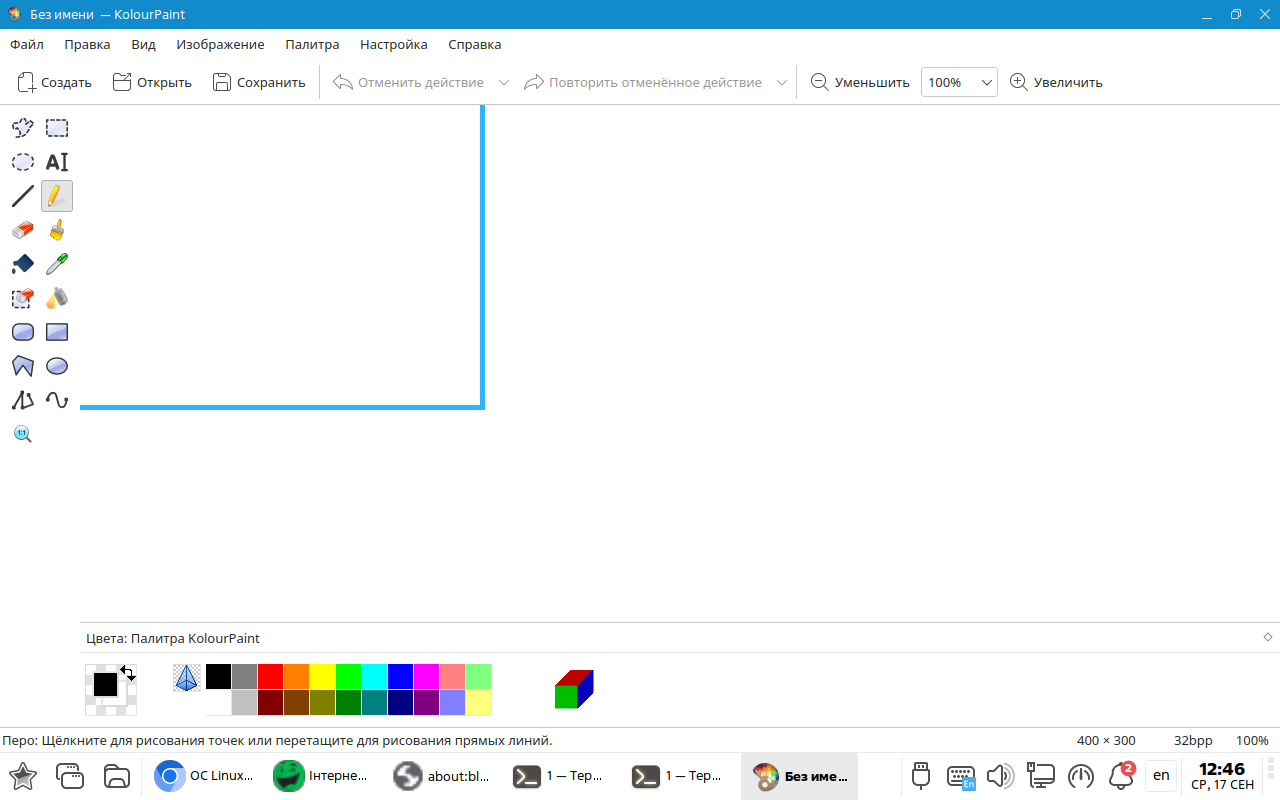Screen dimensions: 1280x800
Task: Select rectangular Selection tool
Action: coord(57,128)
